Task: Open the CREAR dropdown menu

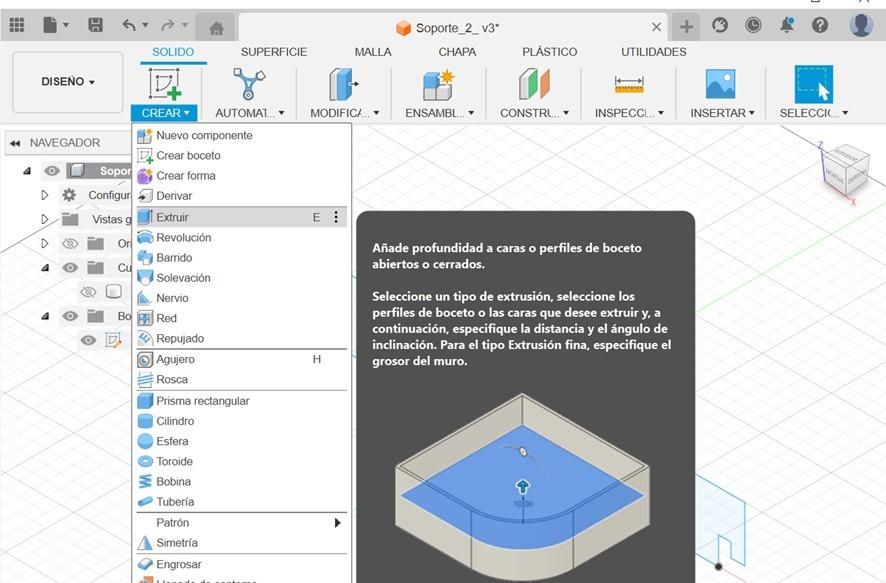Action: pyautogui.click(x=164, y=113)
